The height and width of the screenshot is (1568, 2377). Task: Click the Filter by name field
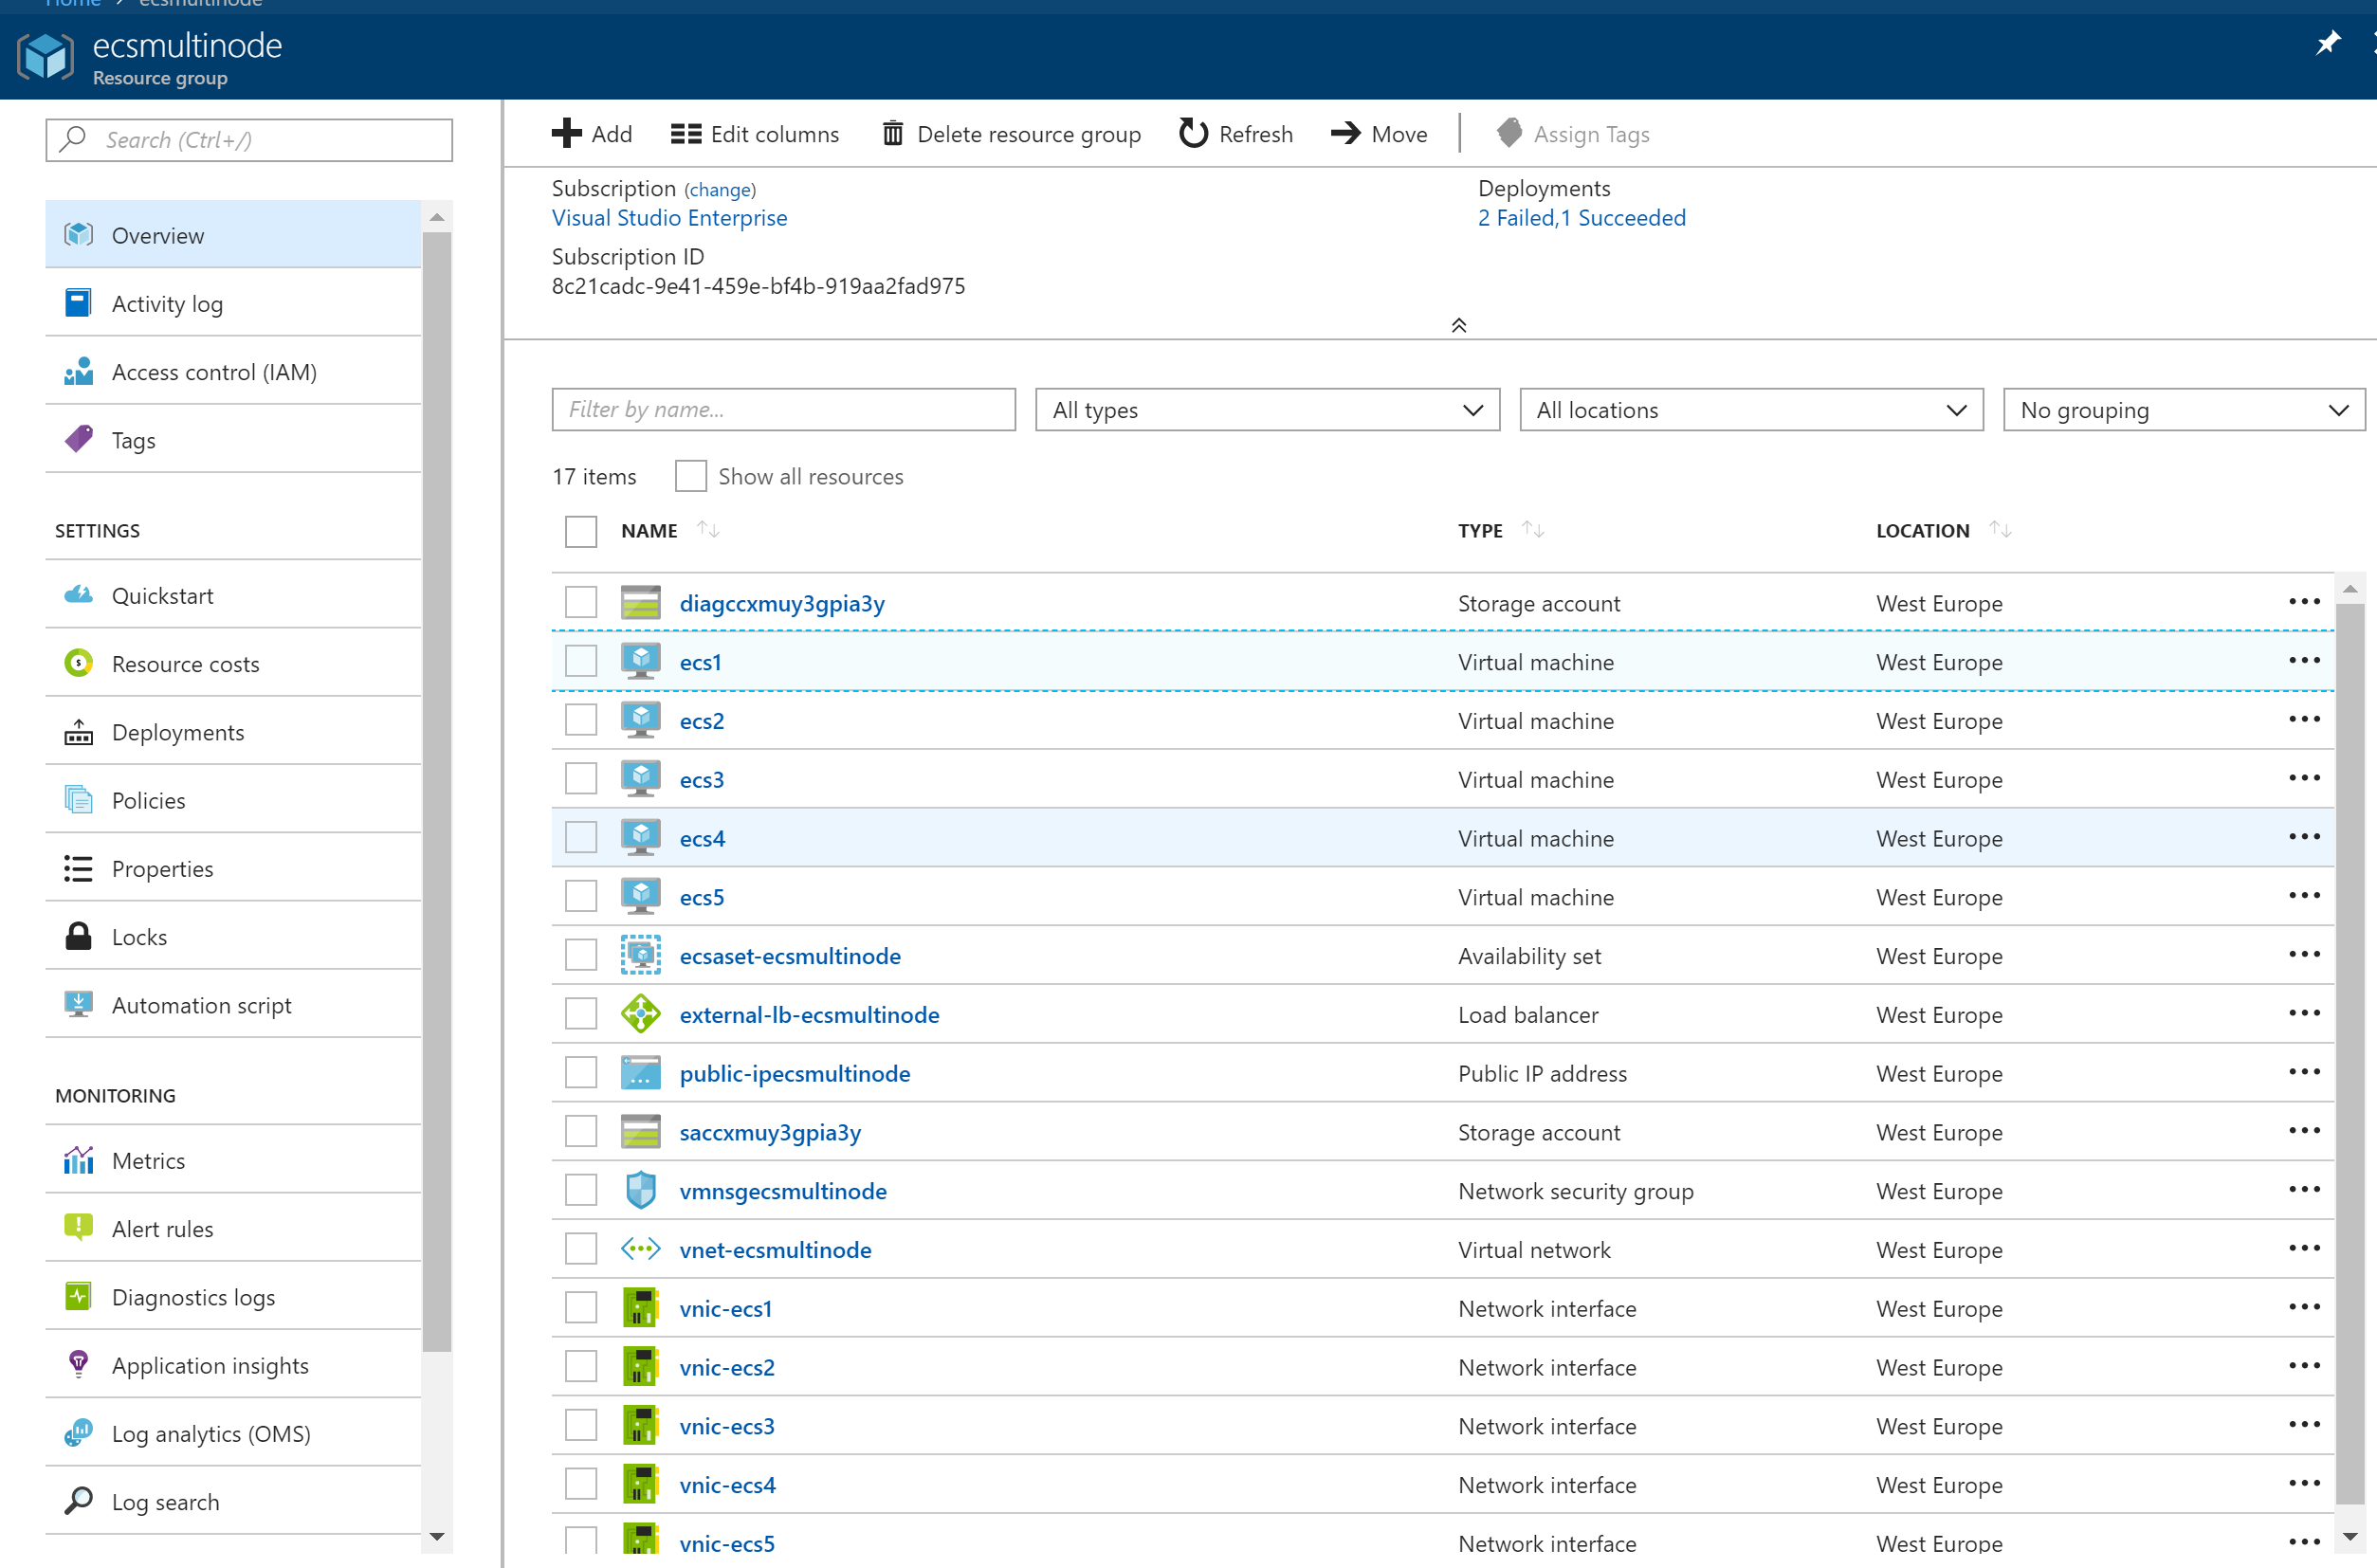click(x=784, y=410)
